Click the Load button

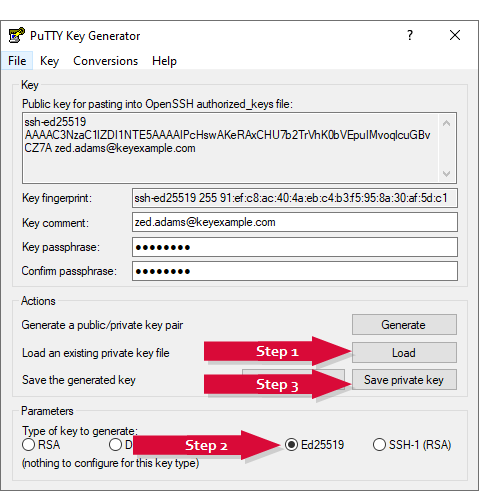coord(404,352)
